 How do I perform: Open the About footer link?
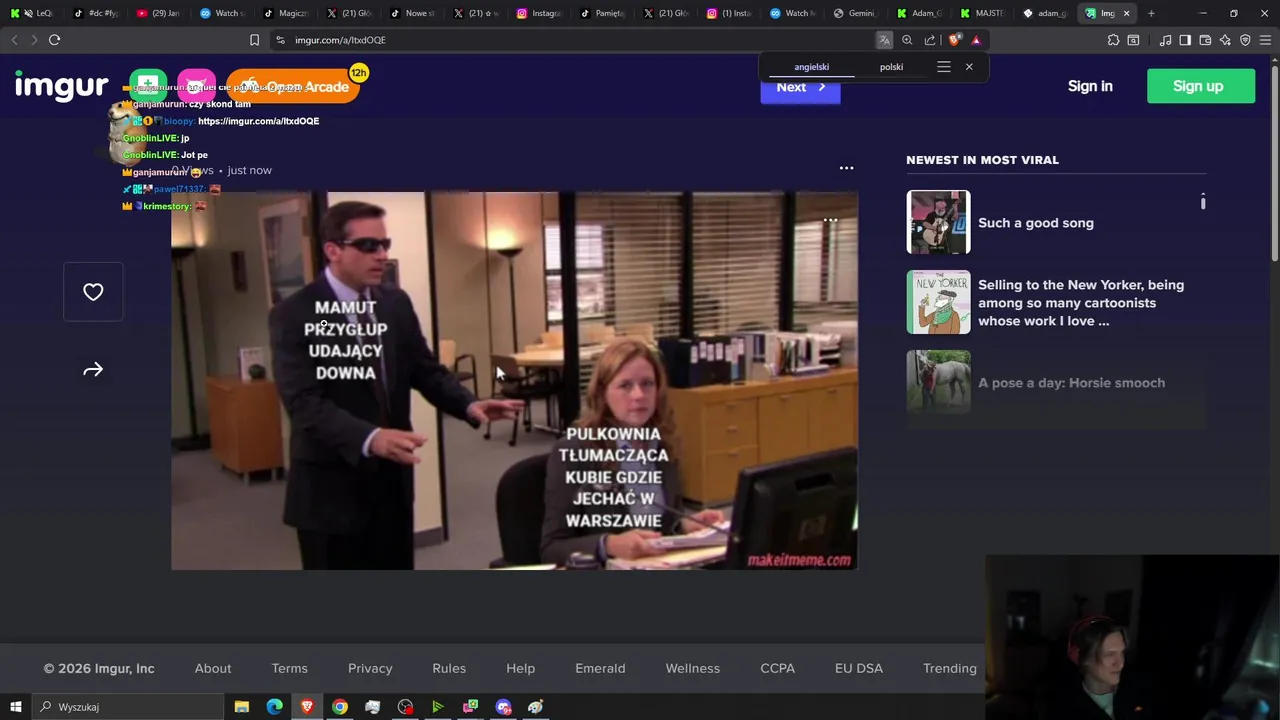pos(213,668)
